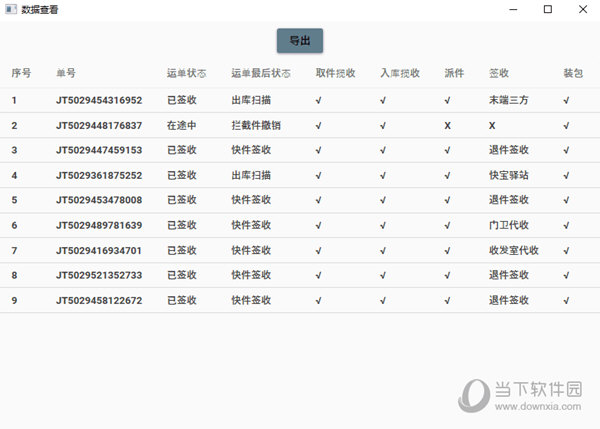Click 退件签收 in row JT5029453478008
Image resolution: width=600 pixels, height=429 pixels.
click(x=509, y=199)
